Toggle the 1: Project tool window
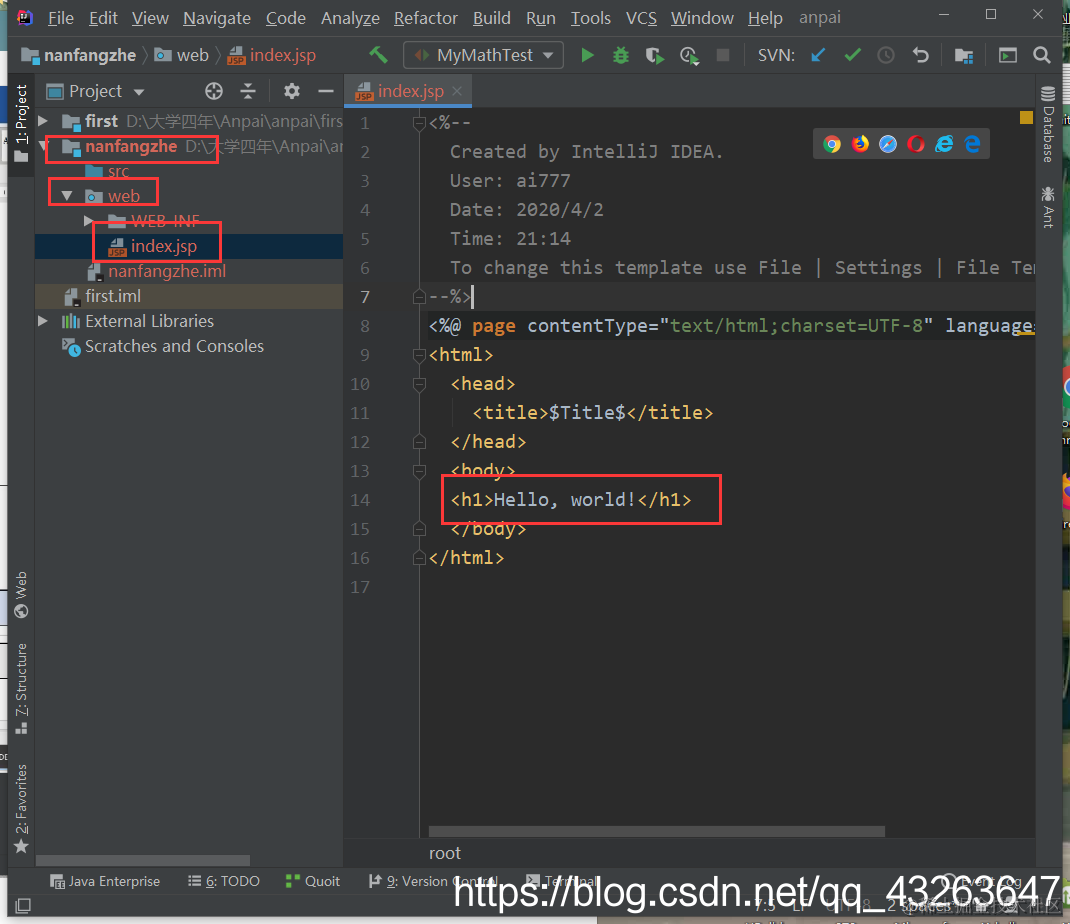The image size is (1070, 924). coord(21,123)
